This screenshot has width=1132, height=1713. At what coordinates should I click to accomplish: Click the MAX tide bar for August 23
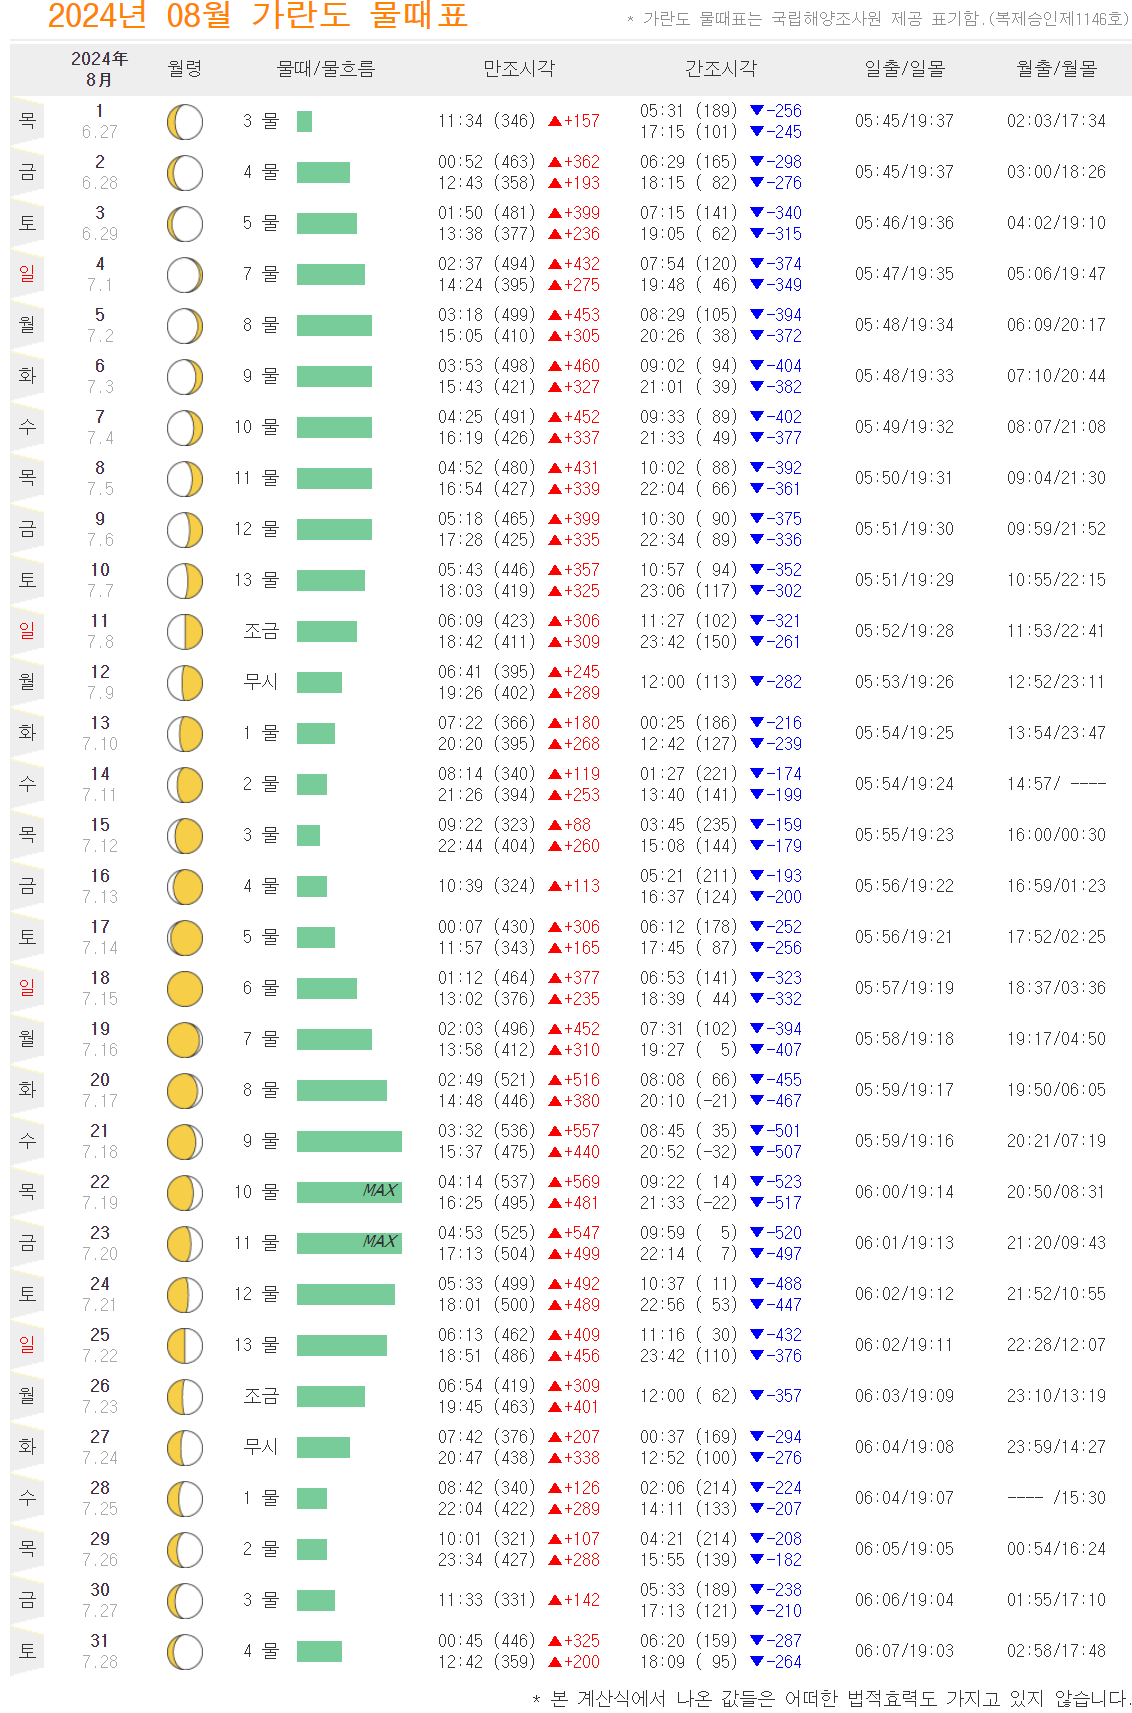pyautogui.click(x=349, y=1243)
